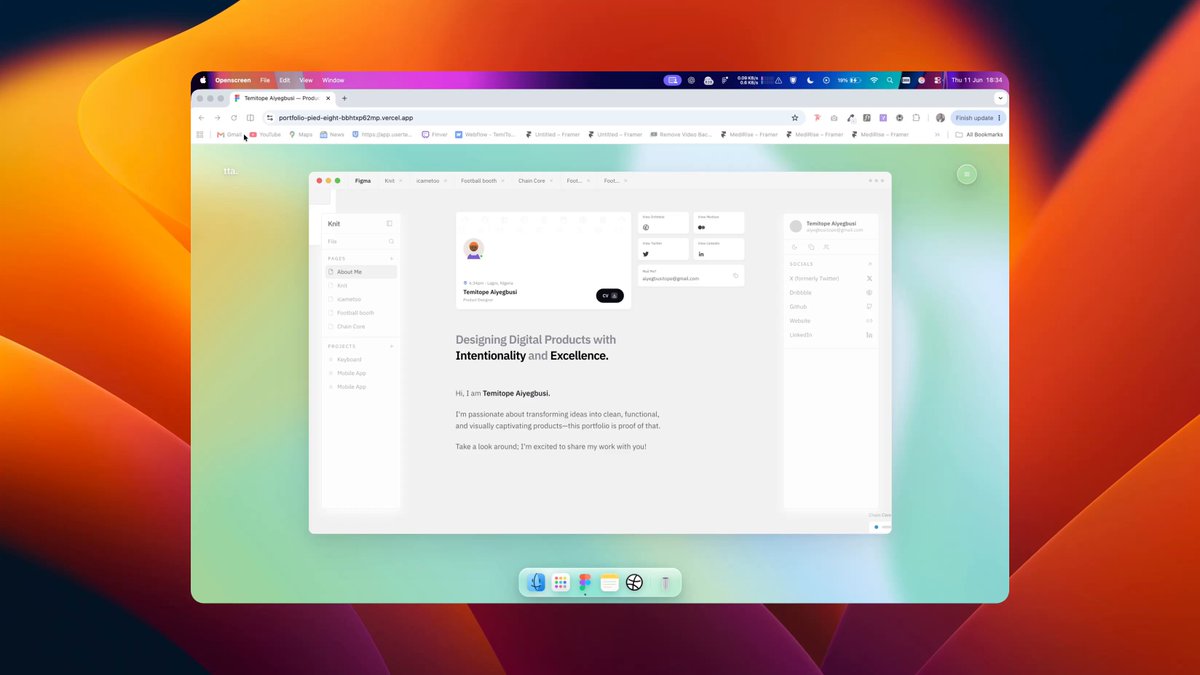The image size is (1200, 675).
Task: Switch to the icametoo tab
Action: pyautogui.click(x=430, y=181)
